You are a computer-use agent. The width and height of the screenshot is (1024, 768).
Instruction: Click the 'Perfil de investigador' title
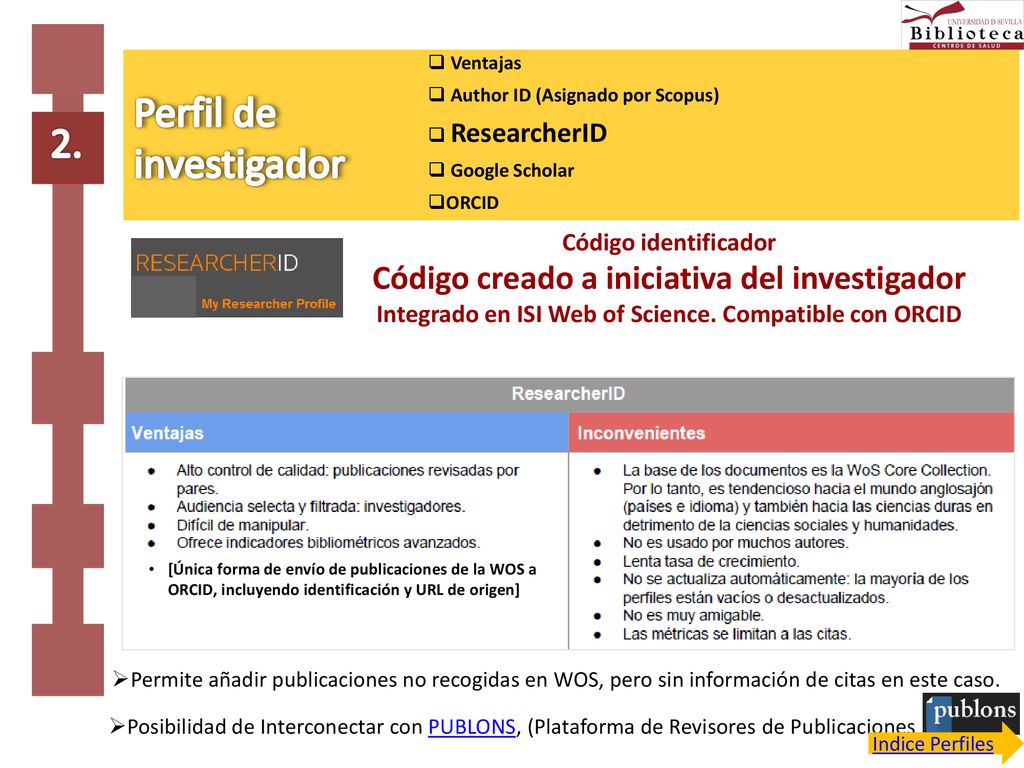click(x=239, y=138)
